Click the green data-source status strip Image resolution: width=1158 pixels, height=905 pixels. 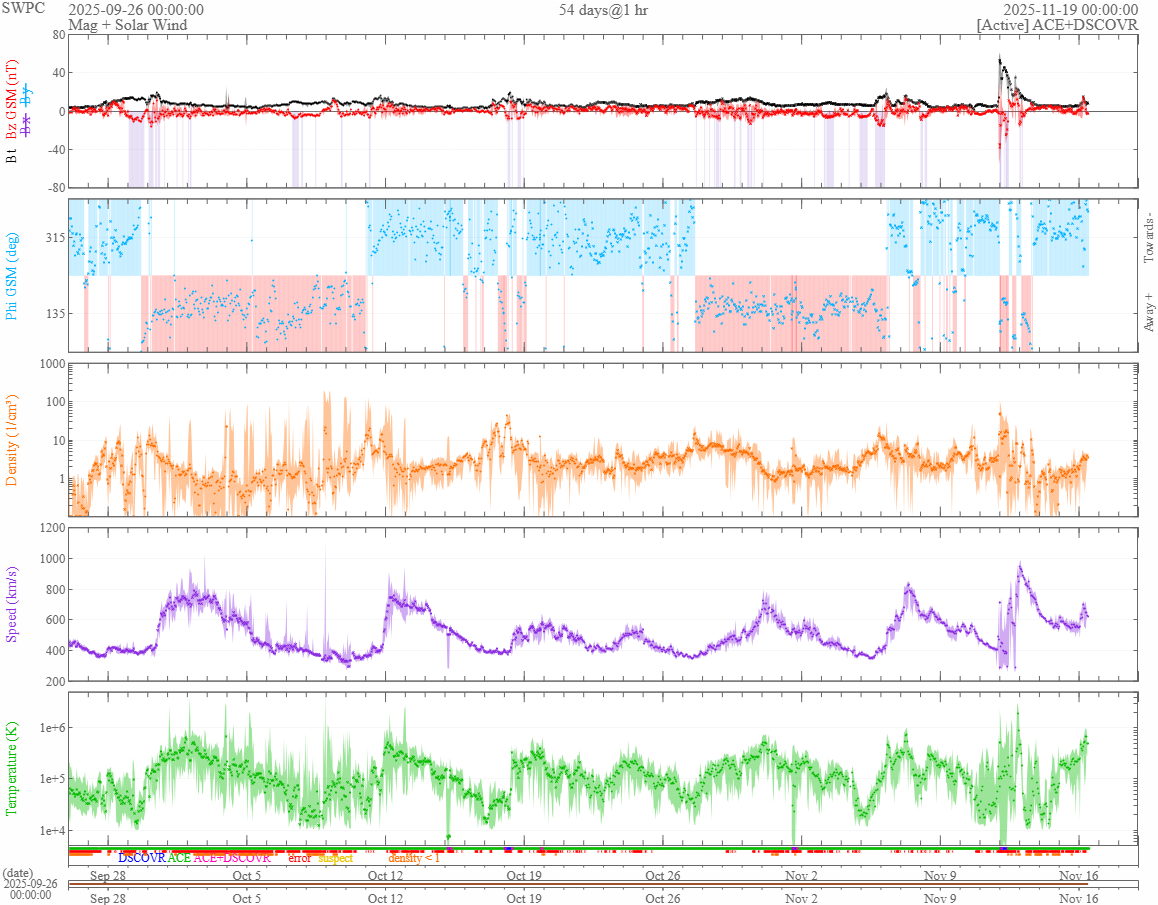coord(578,849)
